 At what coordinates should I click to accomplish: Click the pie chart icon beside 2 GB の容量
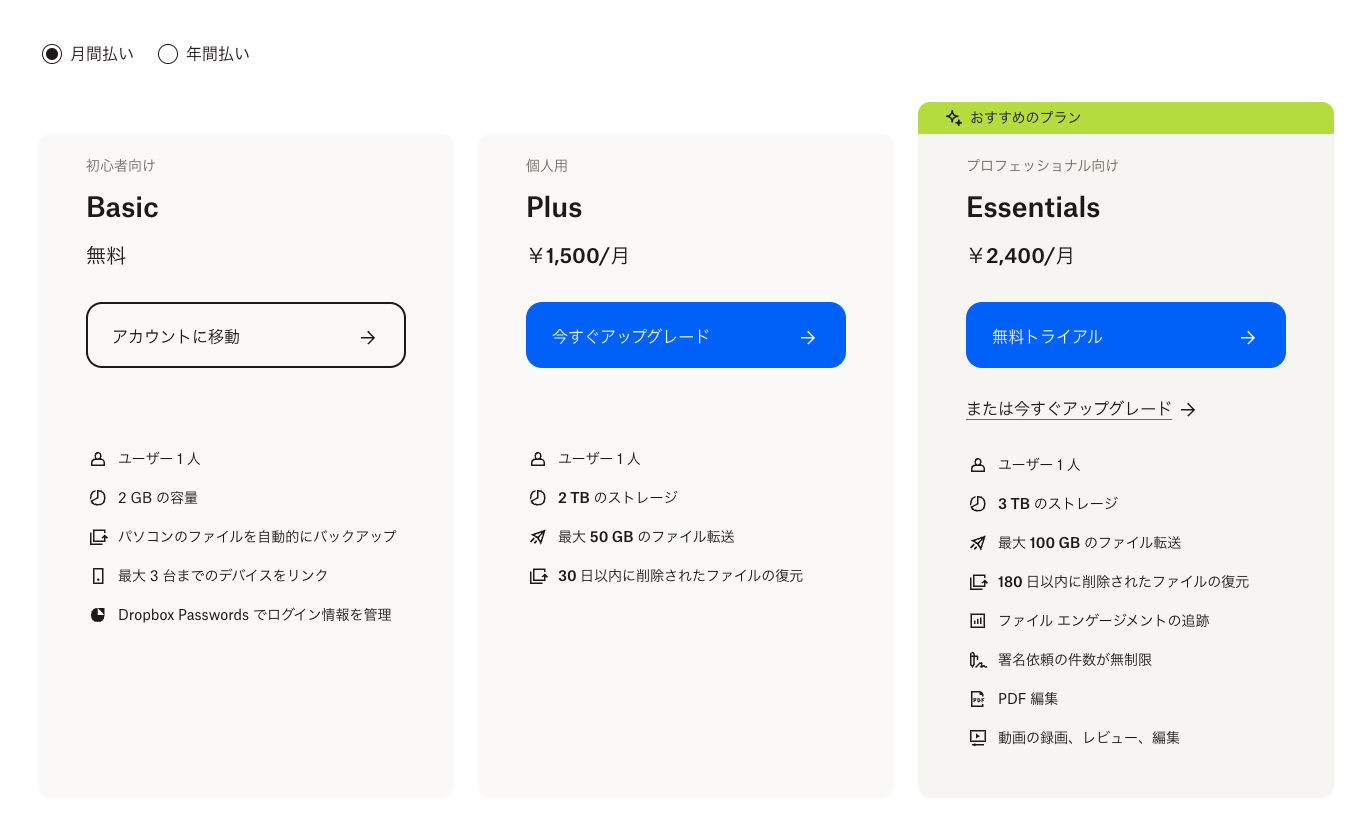tap(98, 498)
